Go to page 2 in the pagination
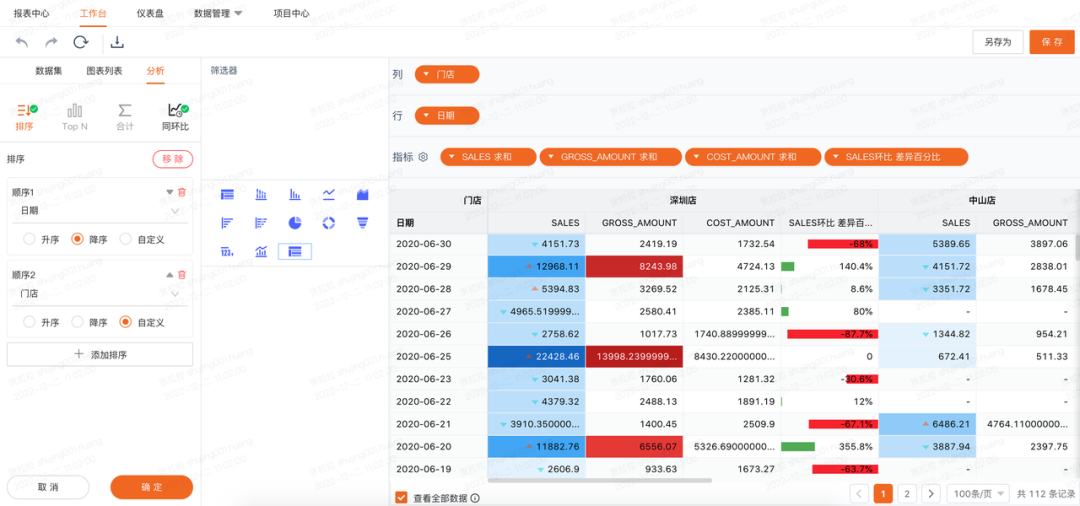The image size is (1080, 506). (x=907, y=494)
